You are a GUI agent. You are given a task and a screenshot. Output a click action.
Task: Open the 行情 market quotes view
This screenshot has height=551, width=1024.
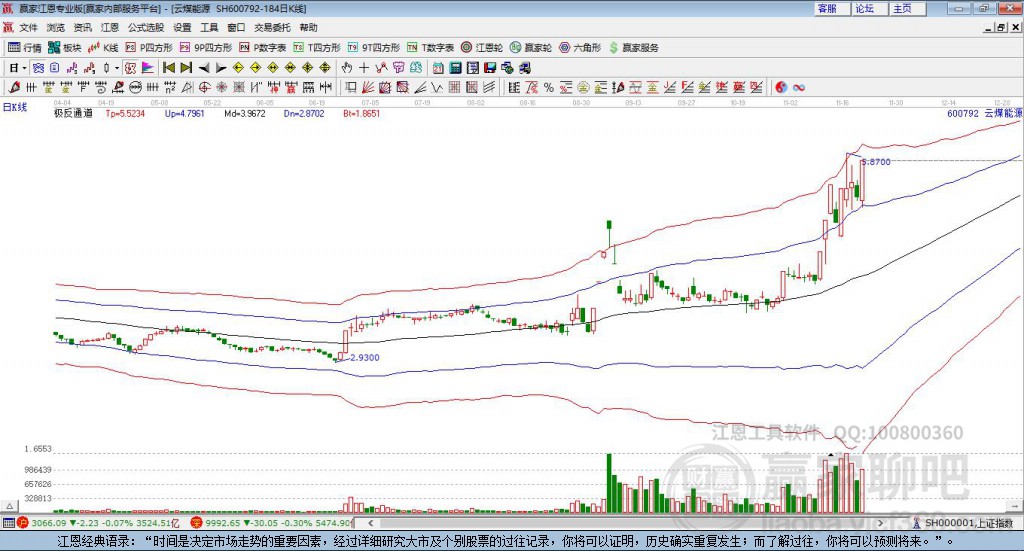pyautogui.click(x=25, y=48)
